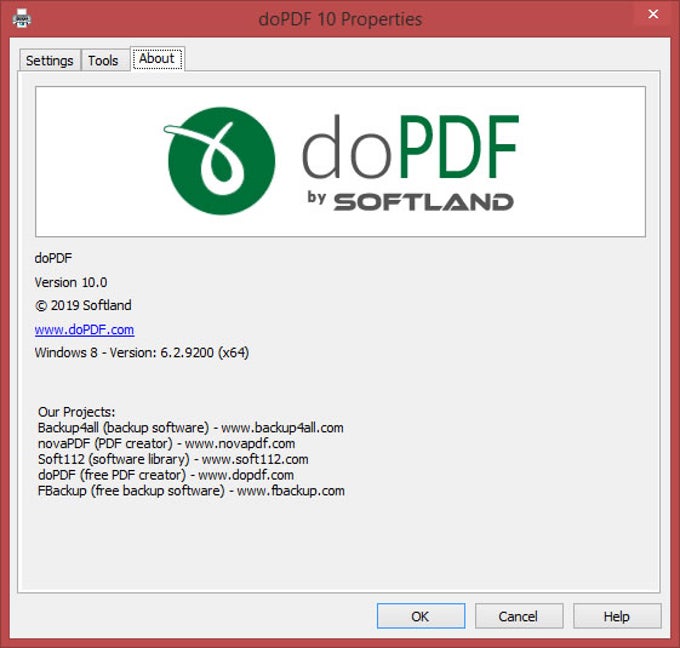680x648 pixels.
Task: Switch to the Settings tab
Action: coord(49,60)
